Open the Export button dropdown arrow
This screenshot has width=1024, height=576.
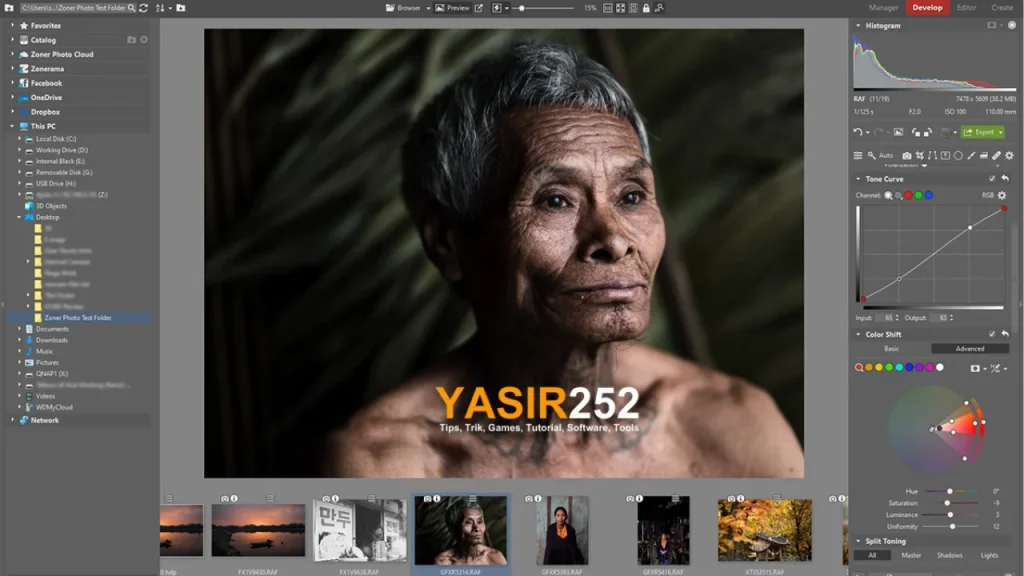(x=1000, y=133)
